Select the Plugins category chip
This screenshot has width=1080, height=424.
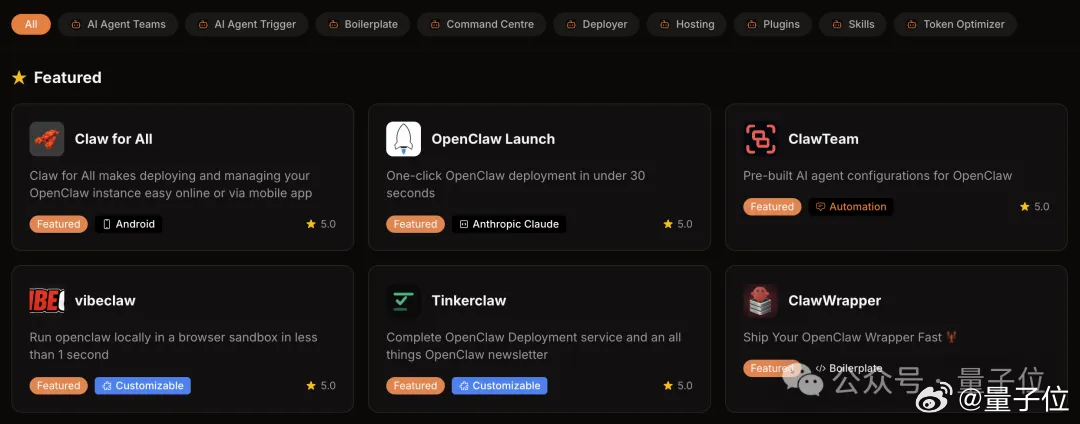[x=773, y=24]
